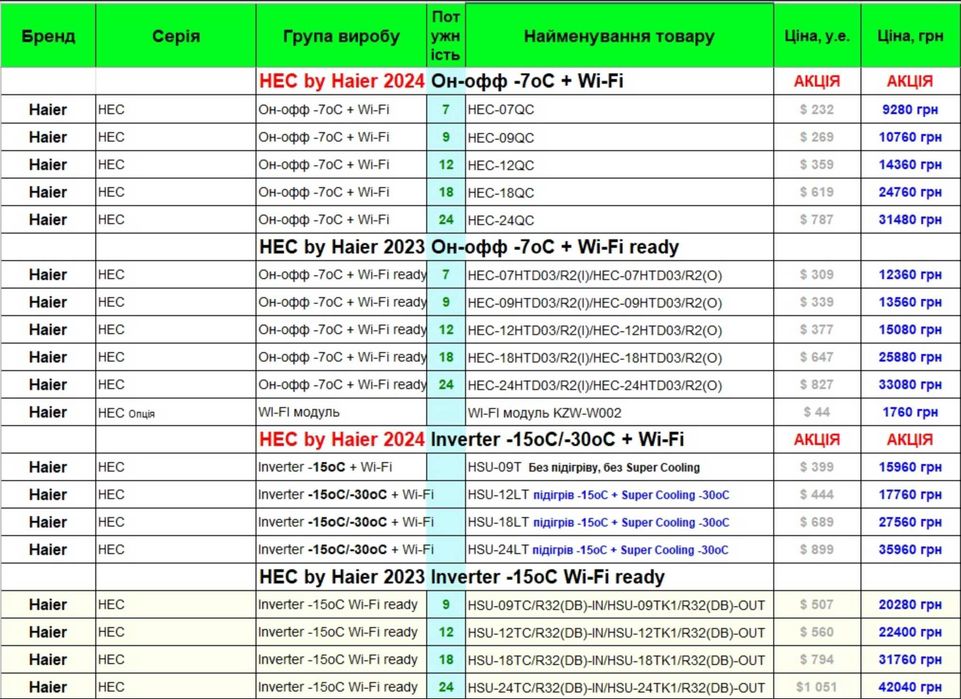Select cell 'HSU-09T Без підігріву, без Super Cooling'
Screen dimensions: 961x699
[619, 467]
